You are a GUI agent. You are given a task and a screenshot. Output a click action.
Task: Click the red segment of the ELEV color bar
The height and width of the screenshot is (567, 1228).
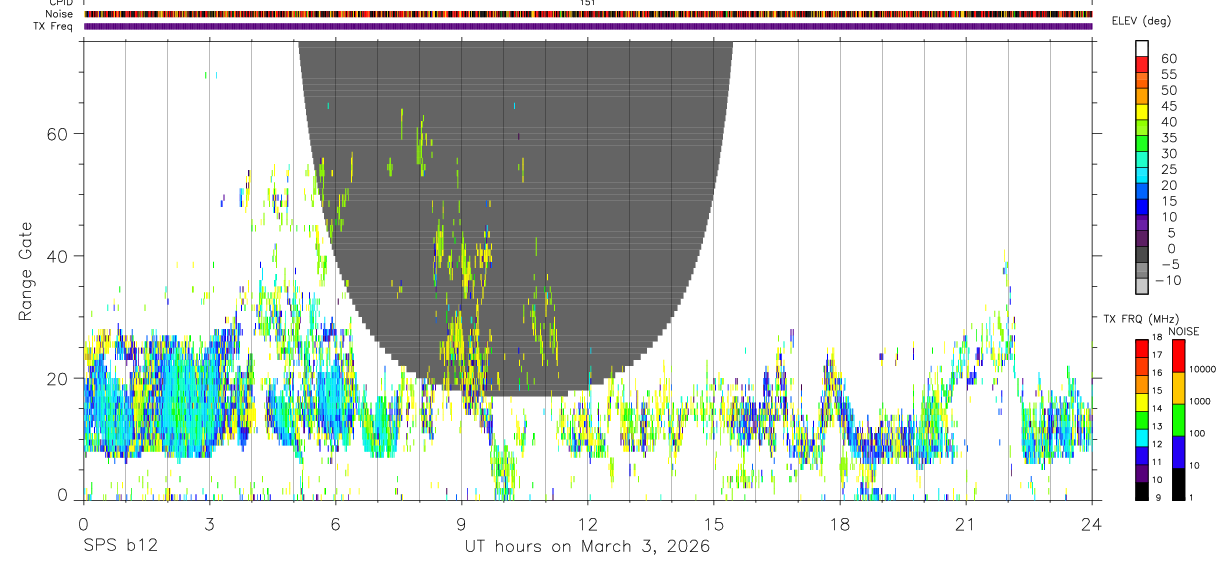1142,64
